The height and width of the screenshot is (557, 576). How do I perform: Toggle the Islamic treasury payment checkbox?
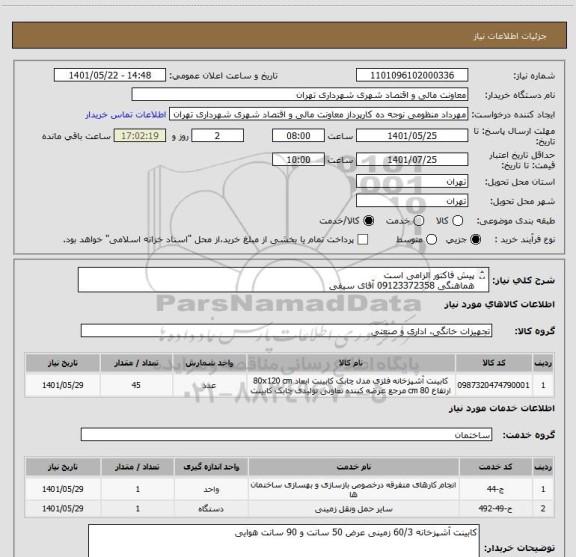[363, 240]
